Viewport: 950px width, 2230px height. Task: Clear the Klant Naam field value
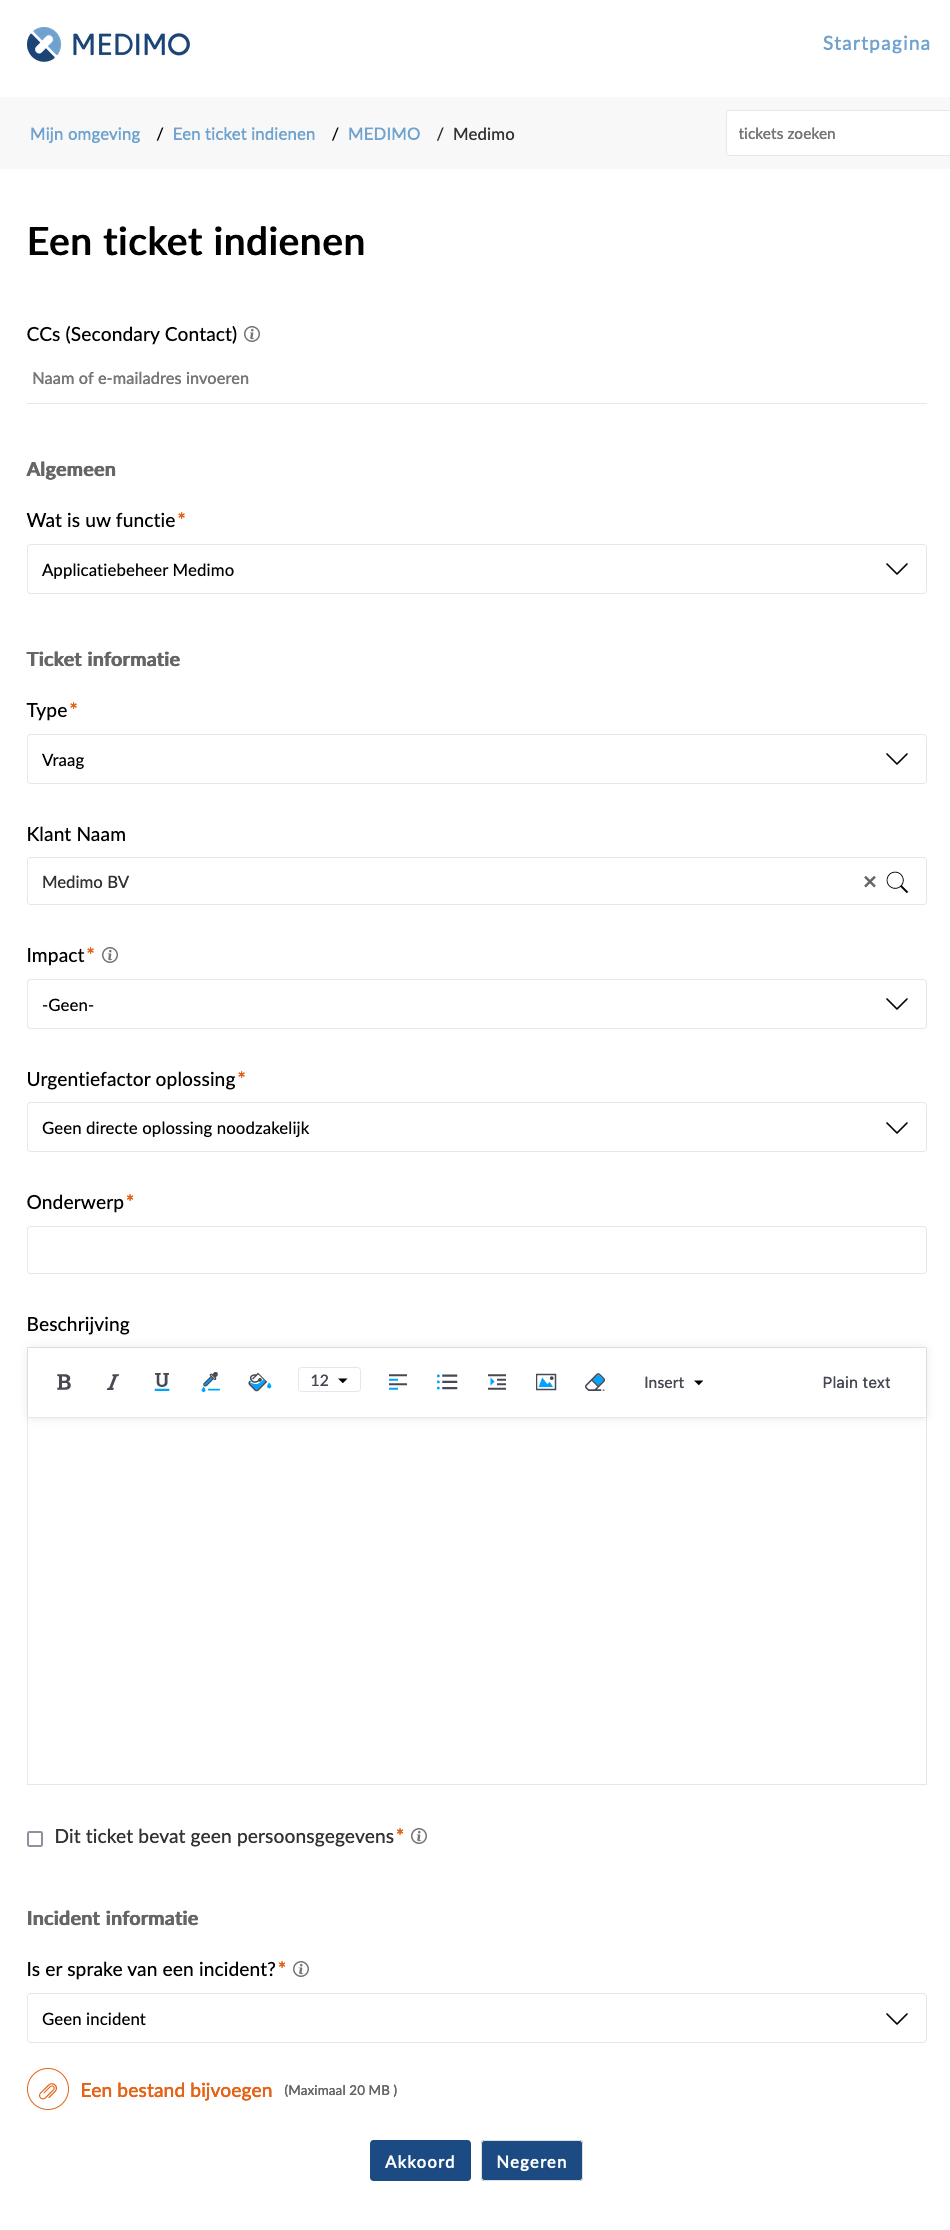(x=870, y=881)
